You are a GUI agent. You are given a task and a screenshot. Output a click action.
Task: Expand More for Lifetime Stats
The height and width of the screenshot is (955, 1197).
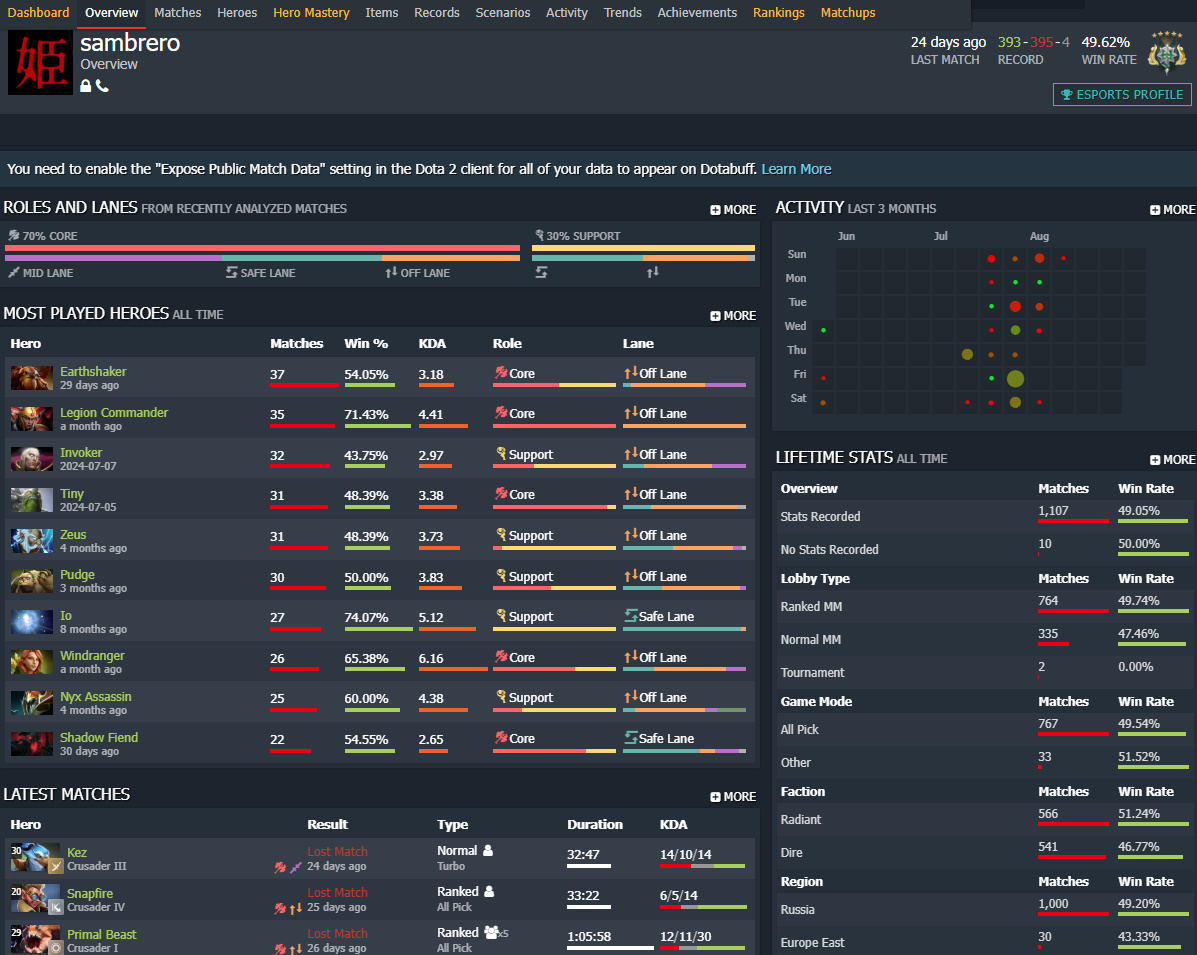click(x=1173, y=460)
